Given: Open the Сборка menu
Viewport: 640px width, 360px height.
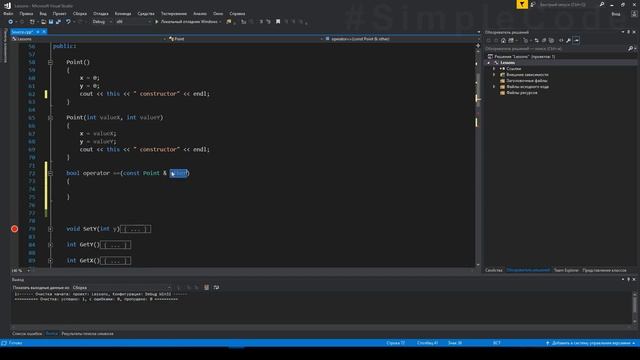Looking at the screenshot, I should click(x=80, y=13).
